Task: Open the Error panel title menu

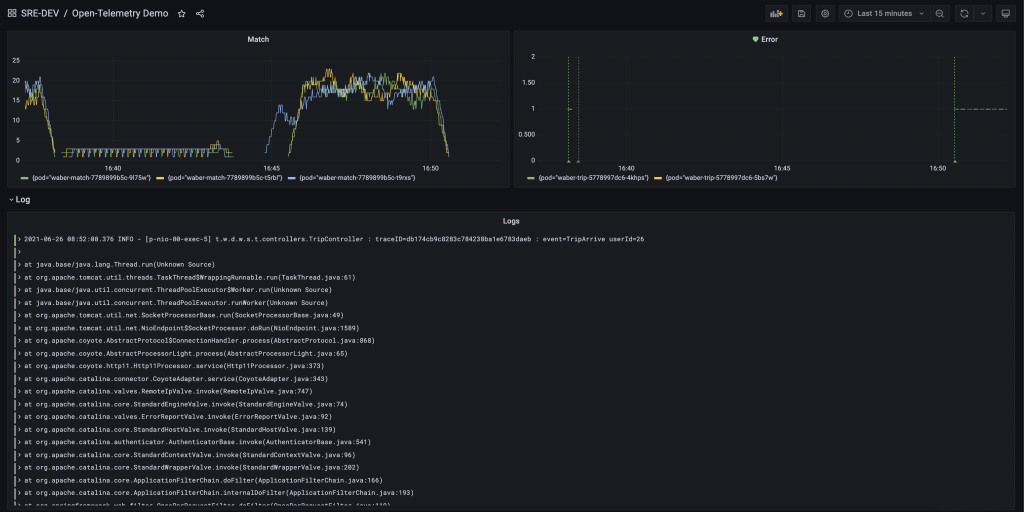Action: click(769, 39)
